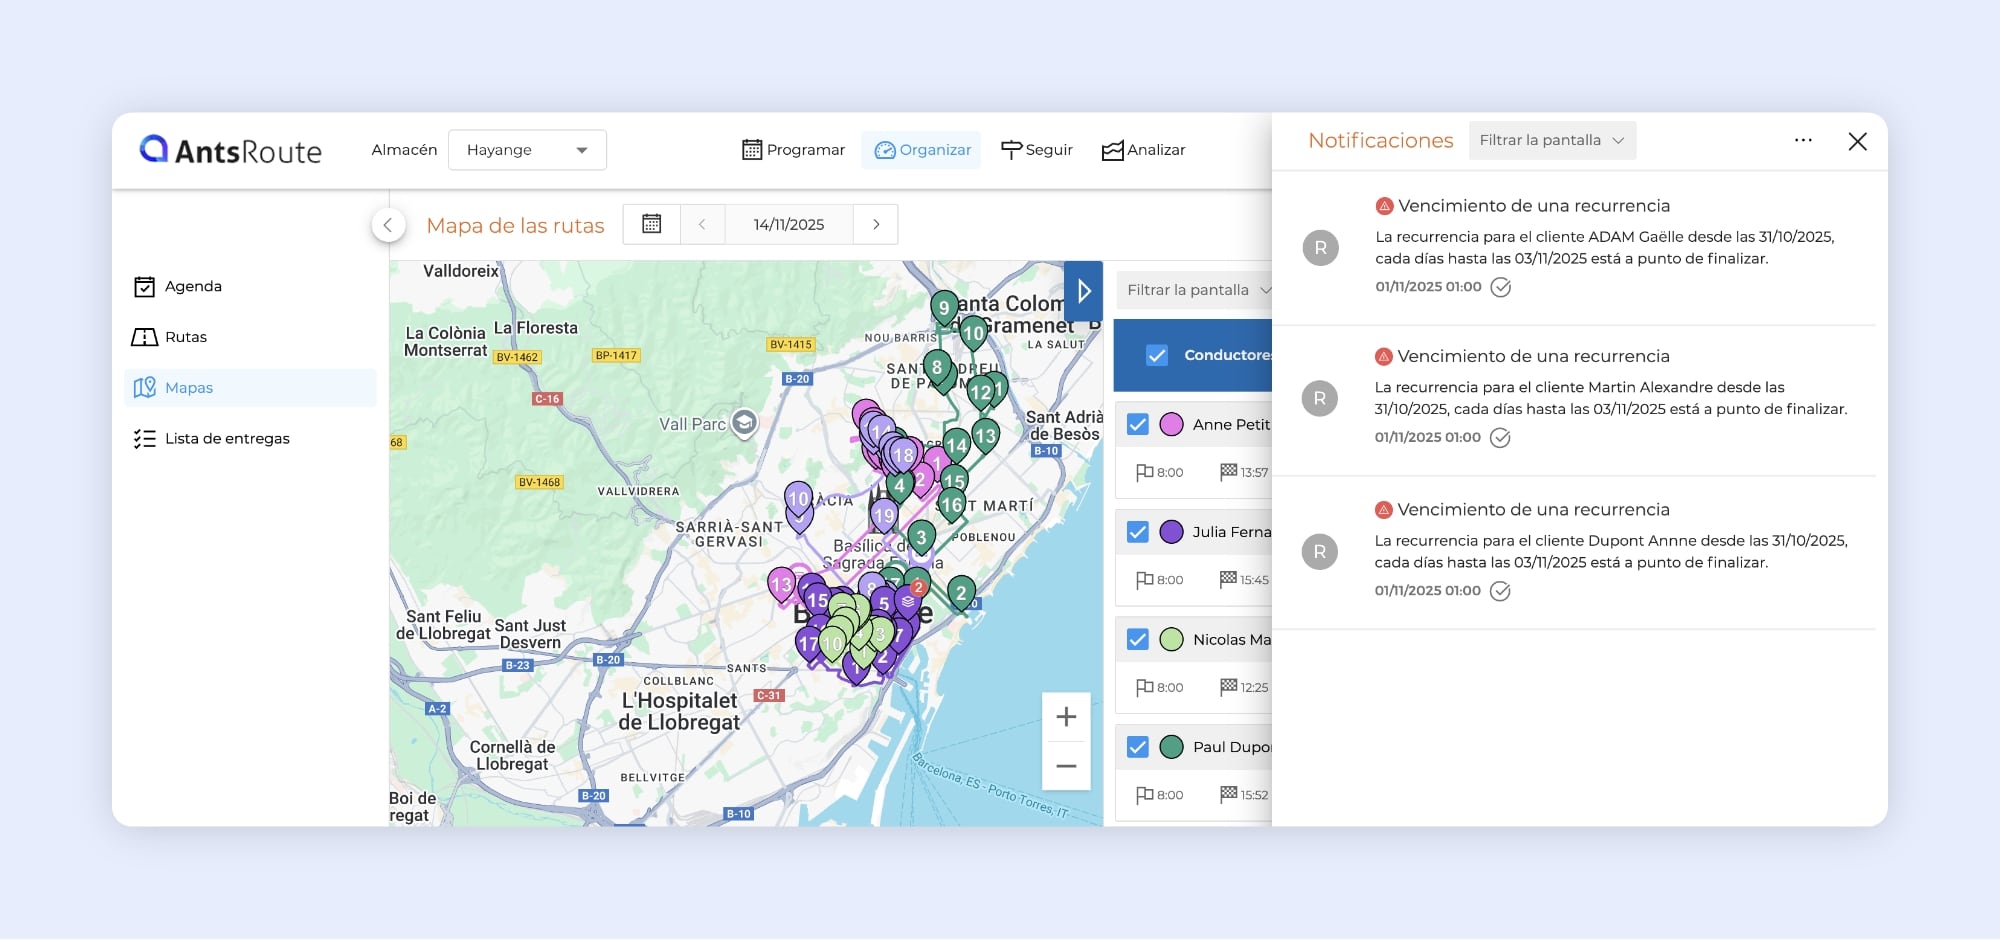Click the map zoom in plus button
Image resolution: width=2000 pixels, height=940 pixels.
click(1066, 717)
